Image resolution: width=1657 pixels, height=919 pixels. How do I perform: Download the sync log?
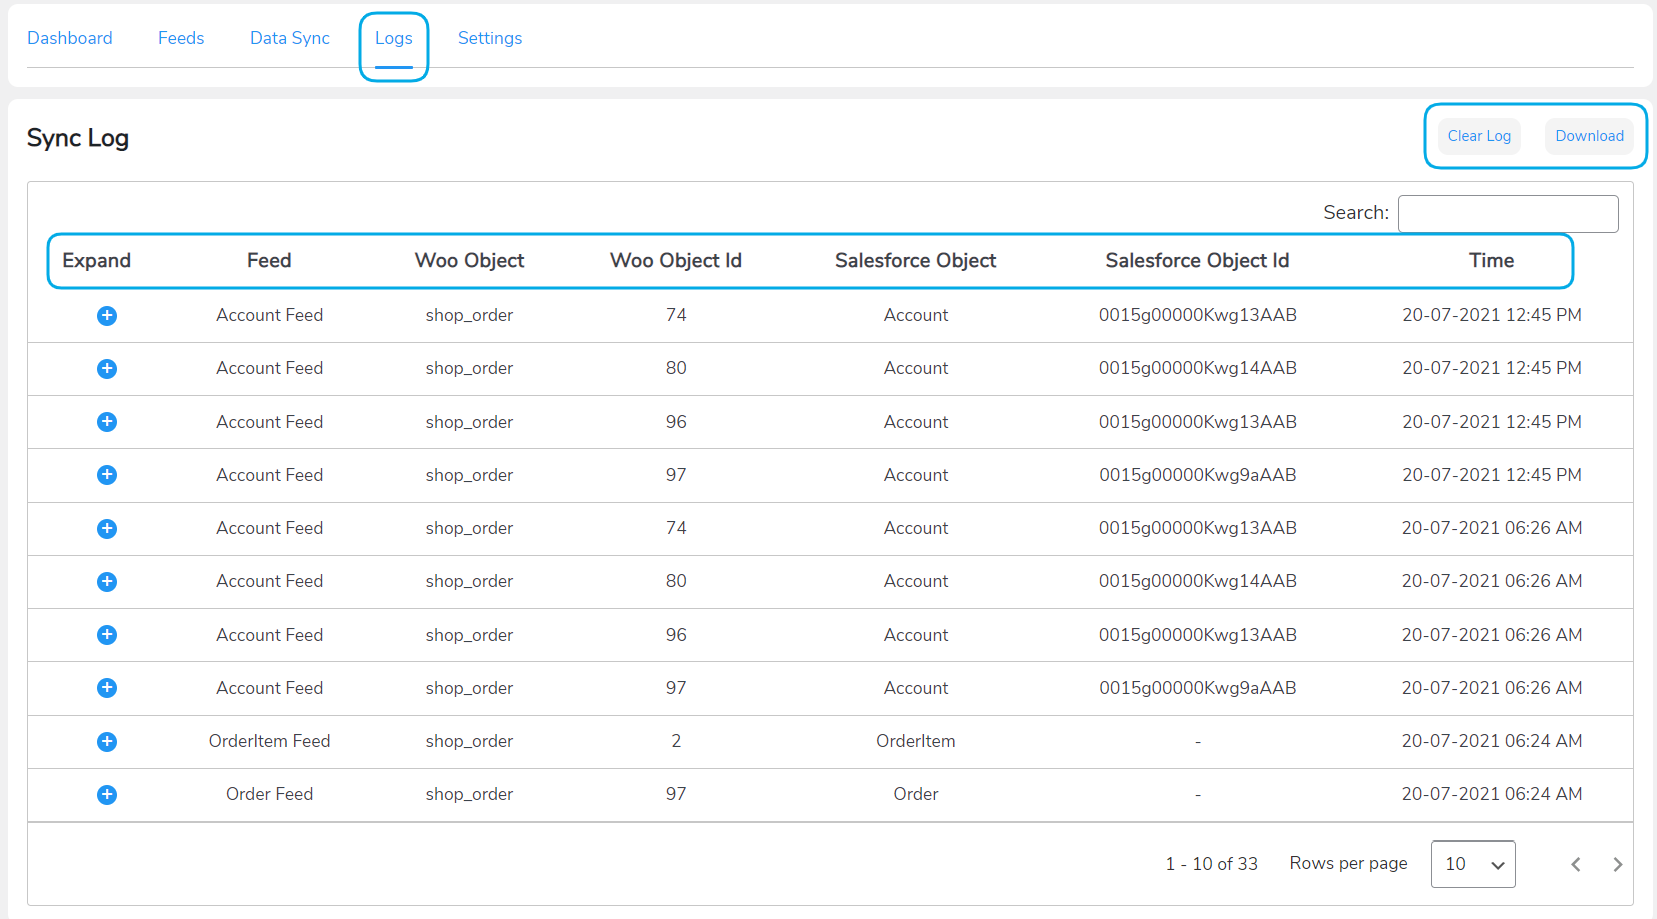pos(1589,136)
